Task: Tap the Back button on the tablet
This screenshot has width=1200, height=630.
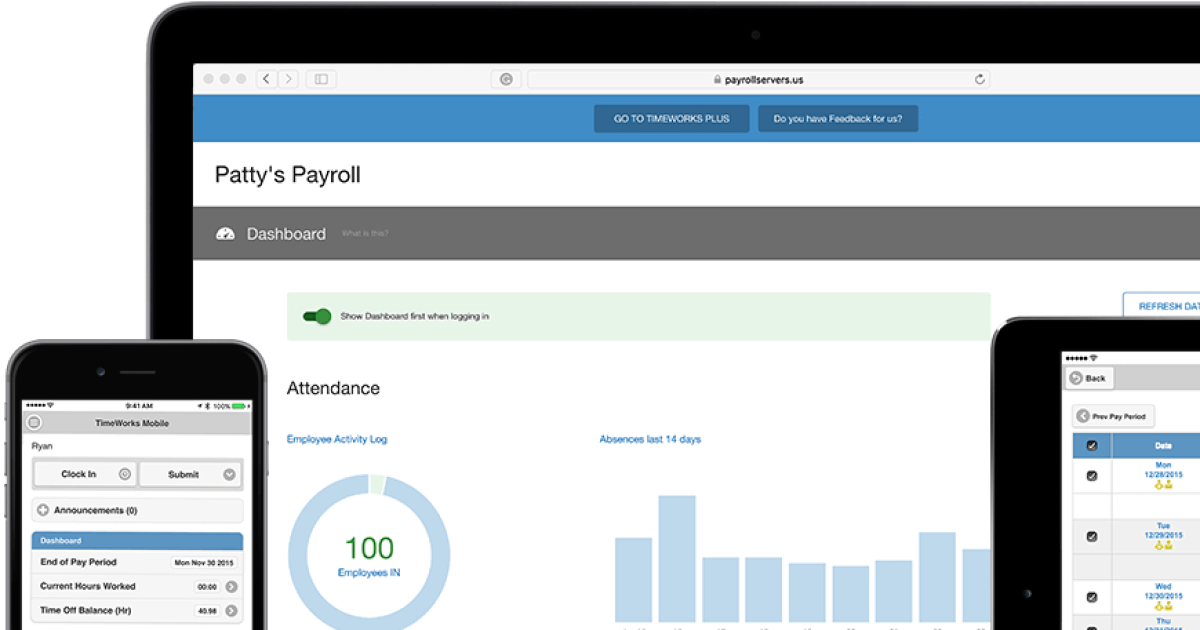Action: tap(1089, 378)
